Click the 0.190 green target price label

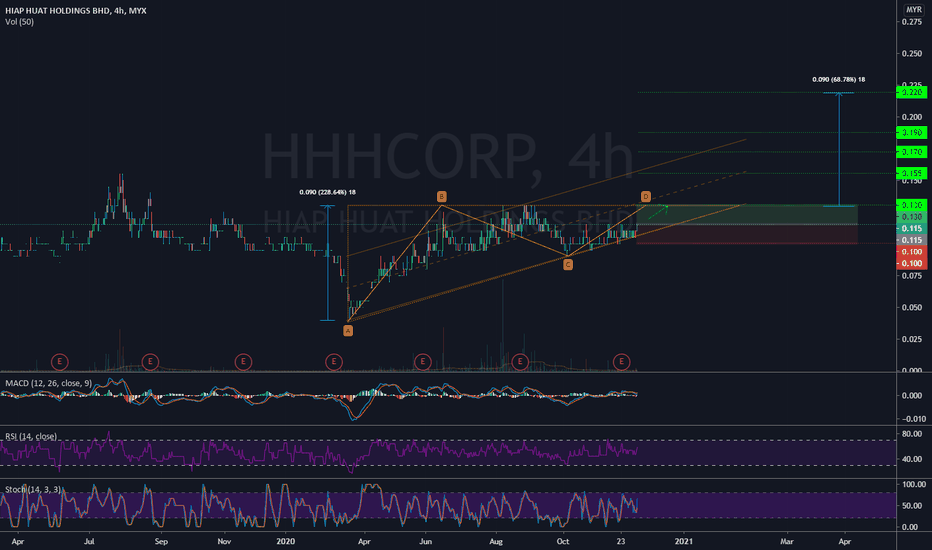(x=912, y=132)
